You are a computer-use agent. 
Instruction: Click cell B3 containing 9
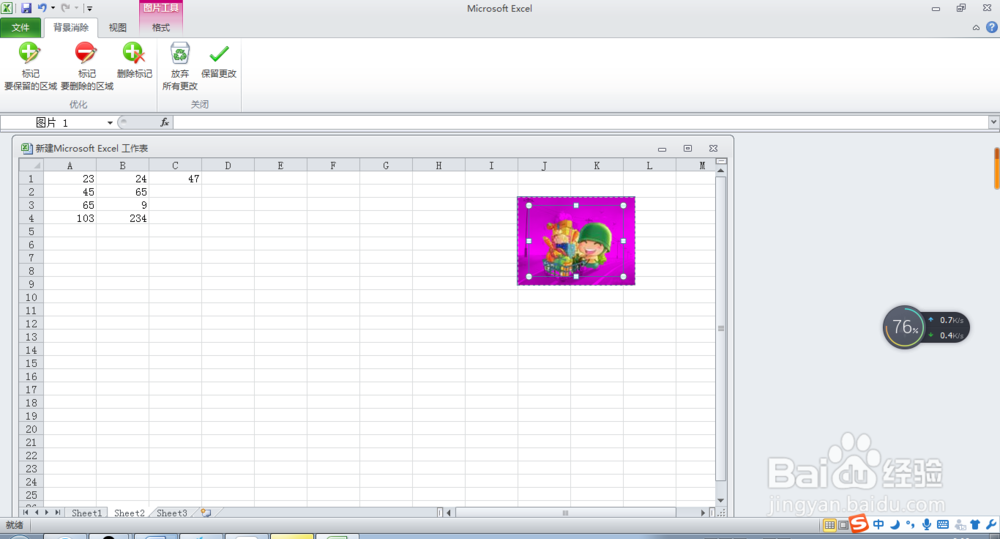pyautogui.click(x=122, y=205)
